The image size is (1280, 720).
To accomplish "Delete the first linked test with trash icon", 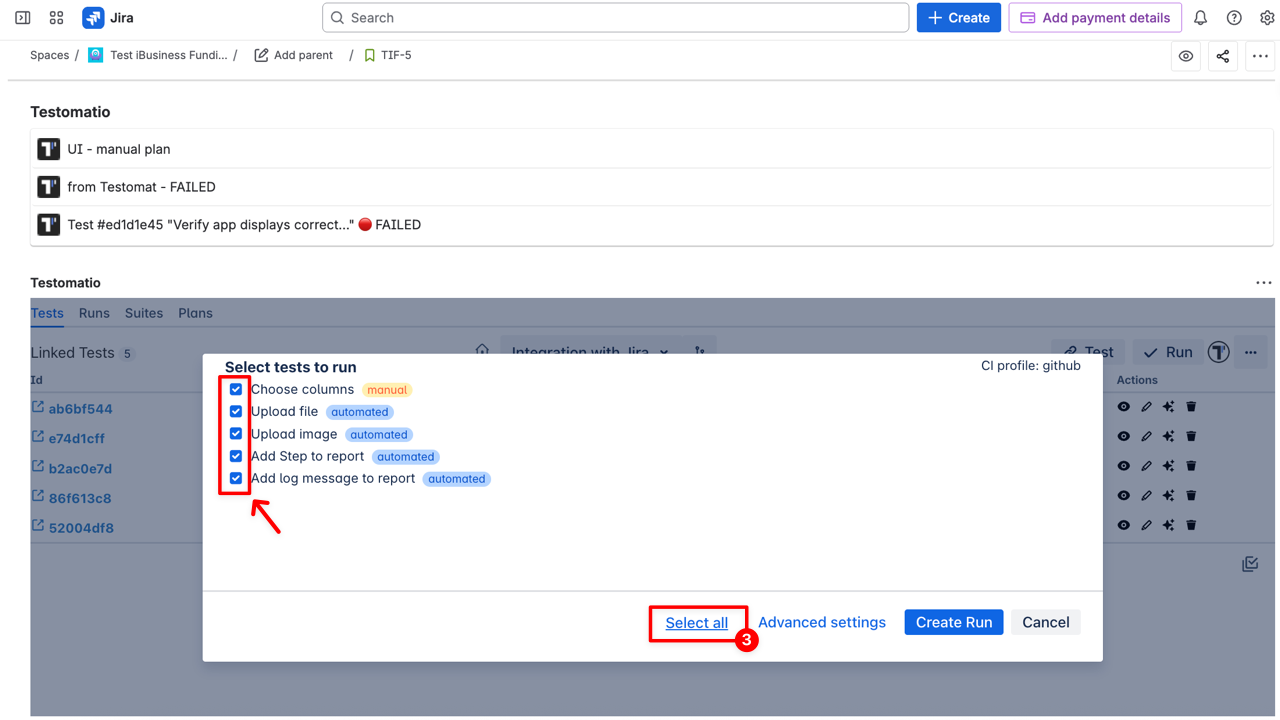I will pos(1191,407).
